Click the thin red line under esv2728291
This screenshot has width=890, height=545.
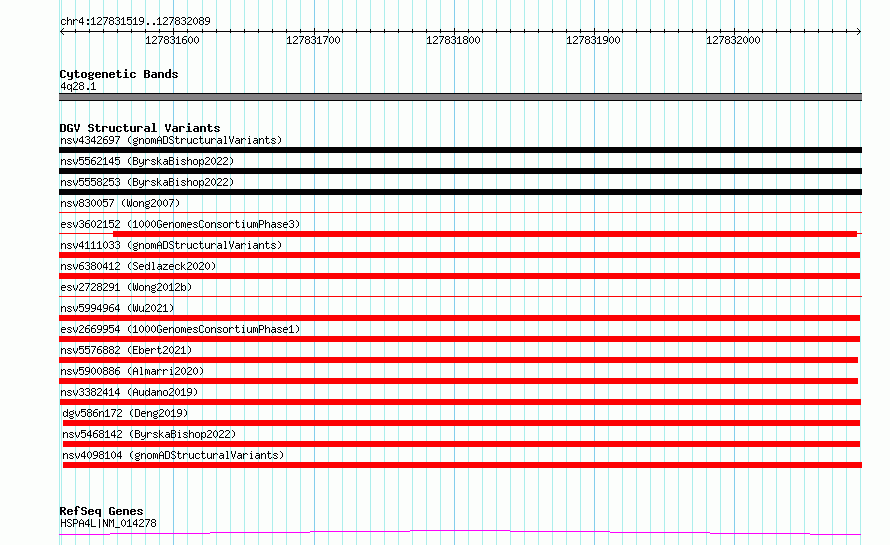460,296
